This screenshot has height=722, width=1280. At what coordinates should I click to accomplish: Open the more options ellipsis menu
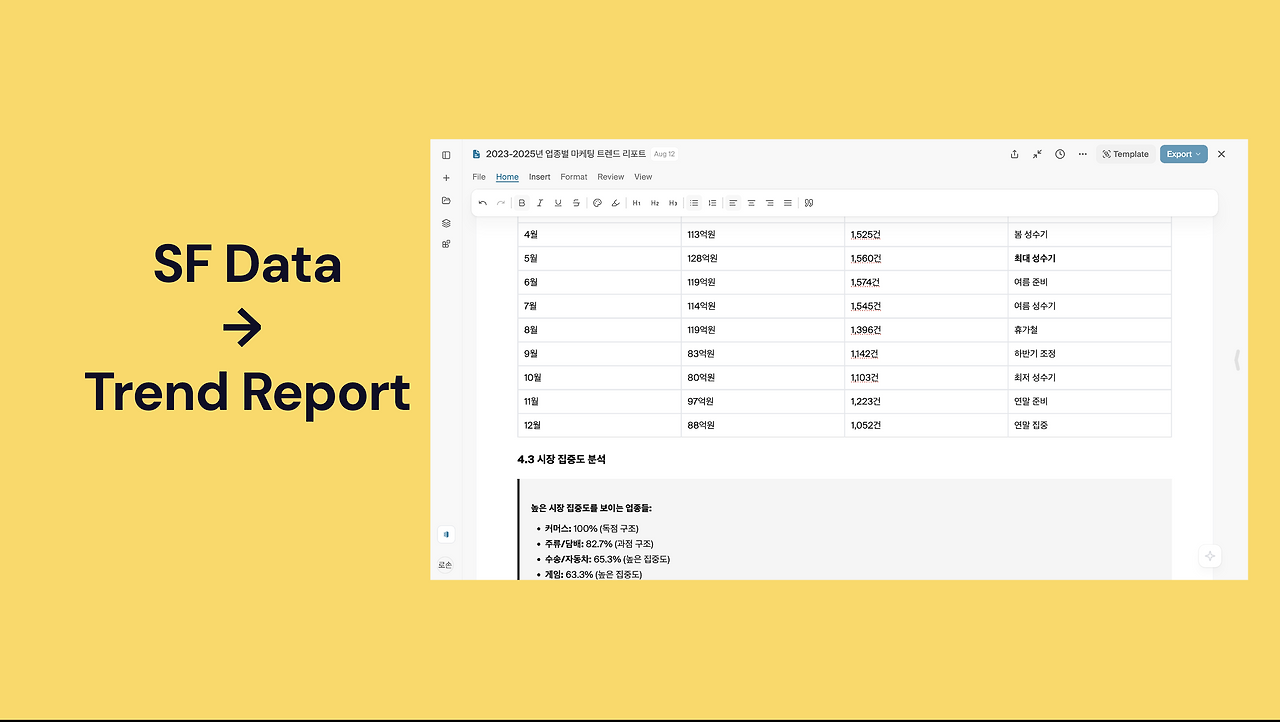pyautogui.click(x=1083, y=154)
